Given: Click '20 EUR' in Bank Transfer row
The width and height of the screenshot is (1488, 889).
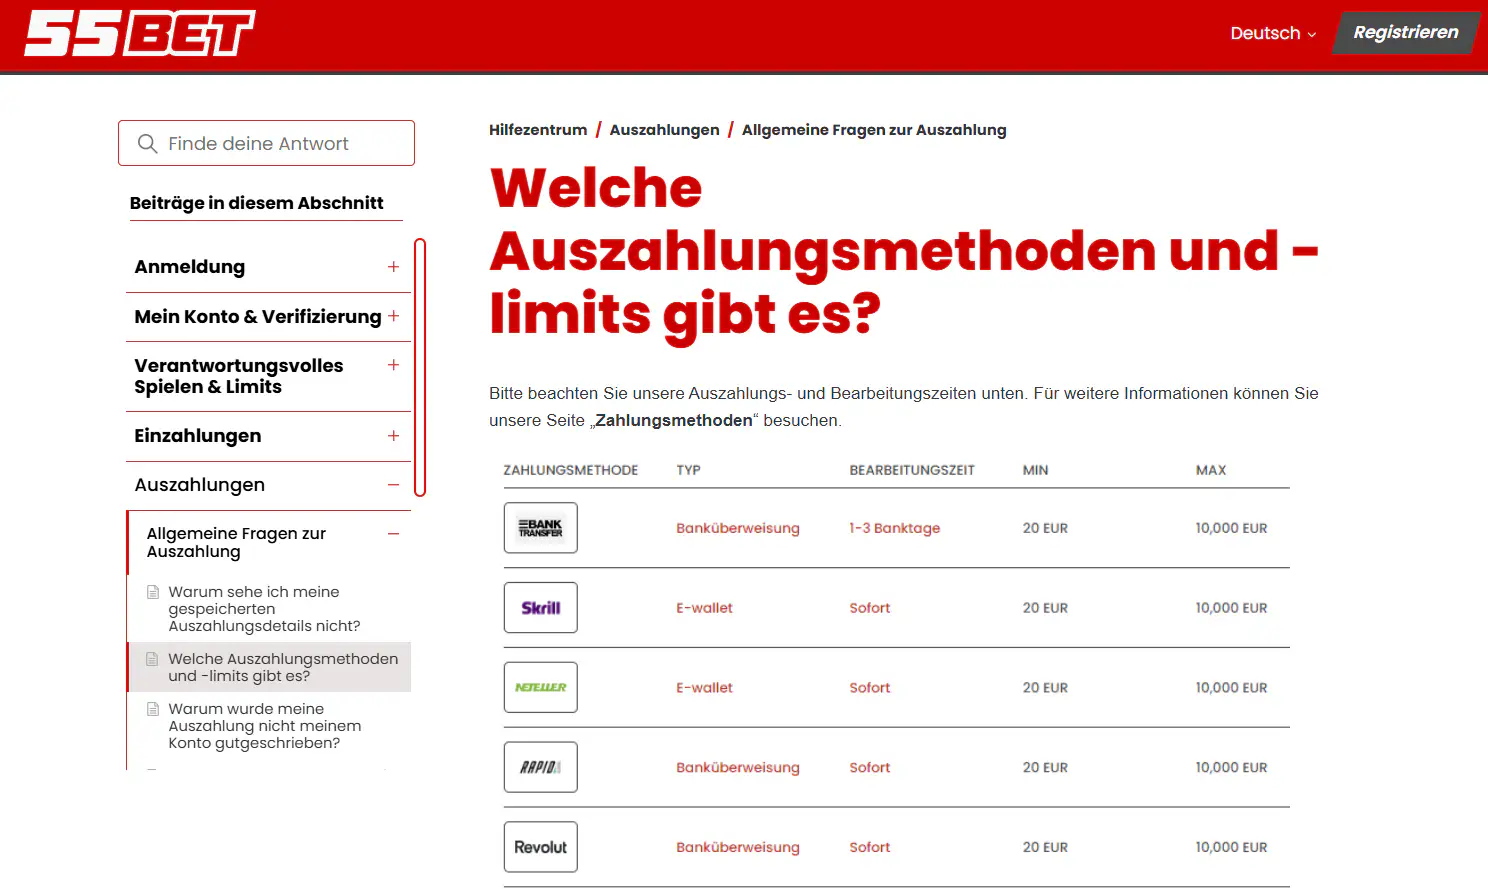Looking at the screenshot, I should coord(1045,528).
